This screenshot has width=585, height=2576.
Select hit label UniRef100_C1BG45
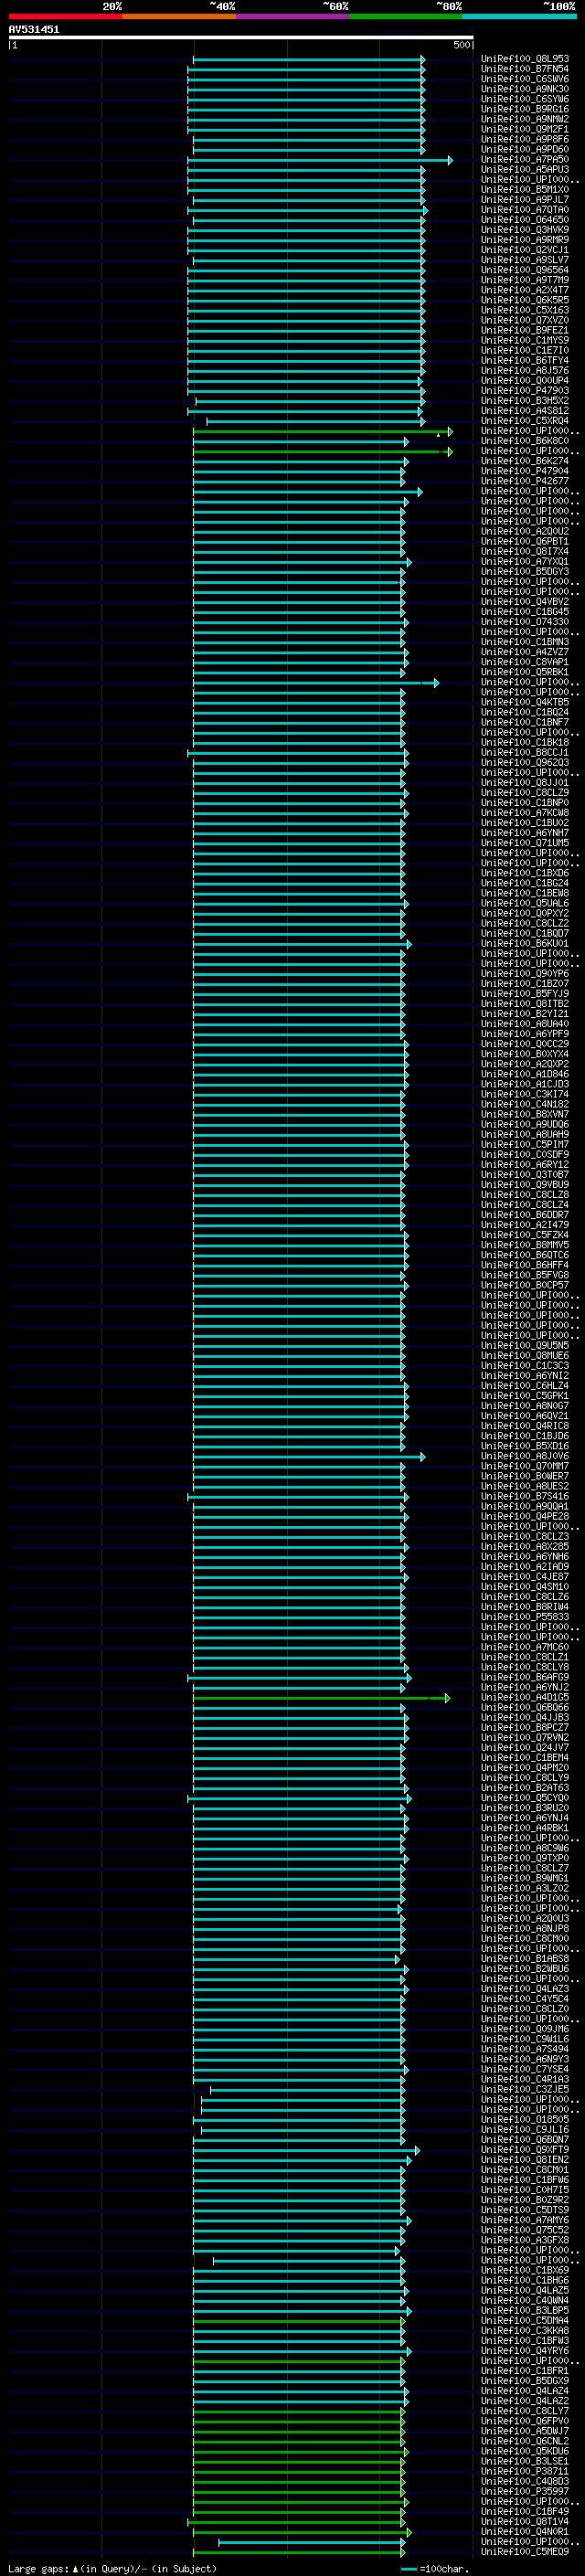[x=525, y=612]
